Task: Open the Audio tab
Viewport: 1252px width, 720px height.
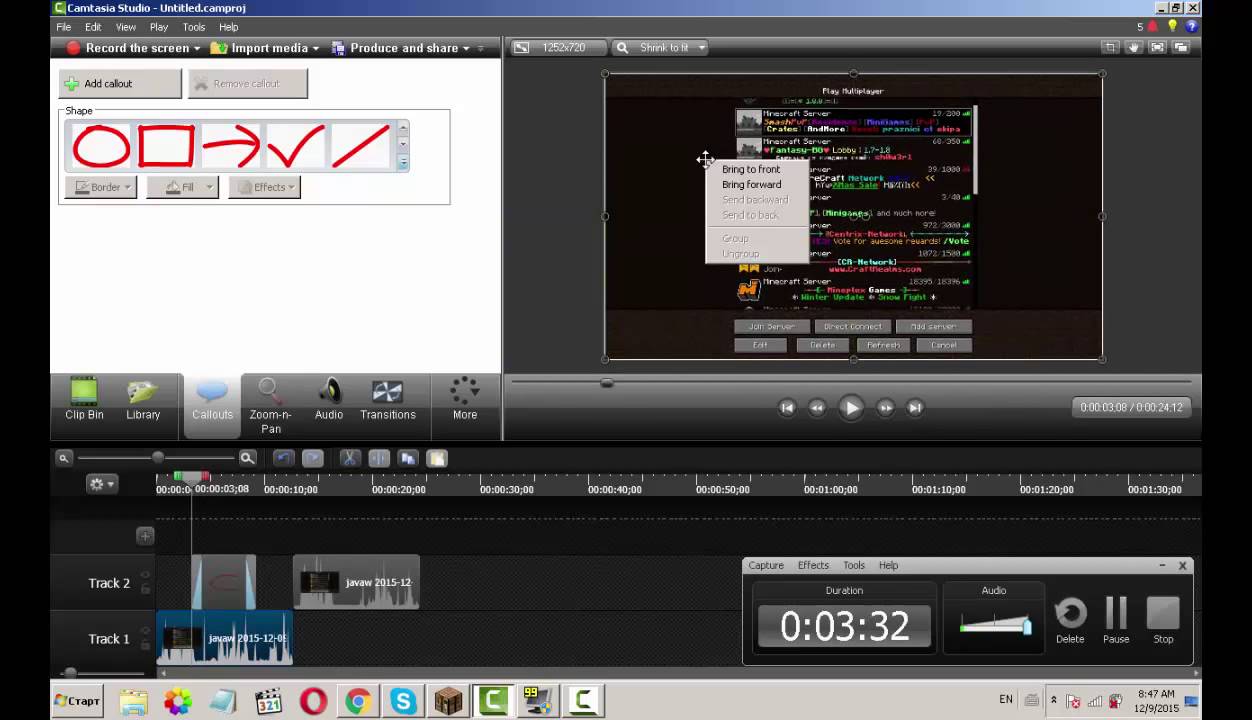Action: point(329,400)
